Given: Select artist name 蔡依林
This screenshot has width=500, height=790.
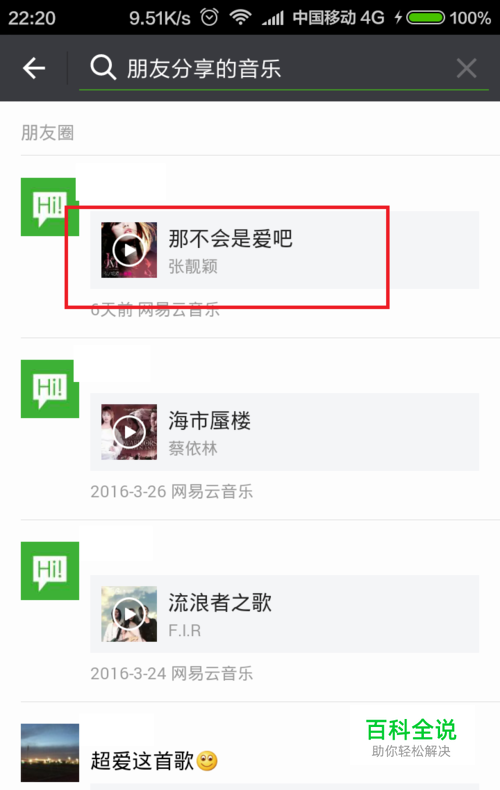Looking at the screenshot, I should click(193, 448).
